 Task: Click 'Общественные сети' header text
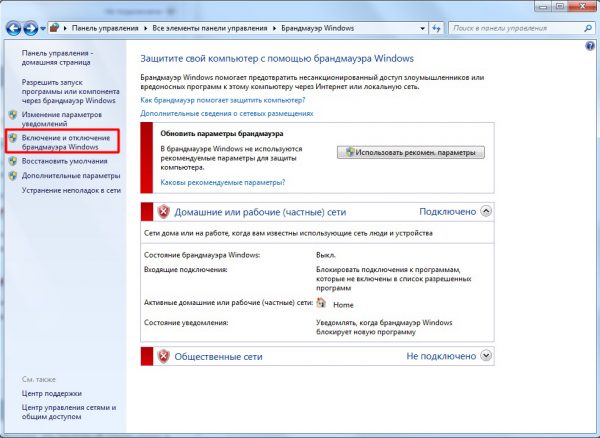point(218,357)
